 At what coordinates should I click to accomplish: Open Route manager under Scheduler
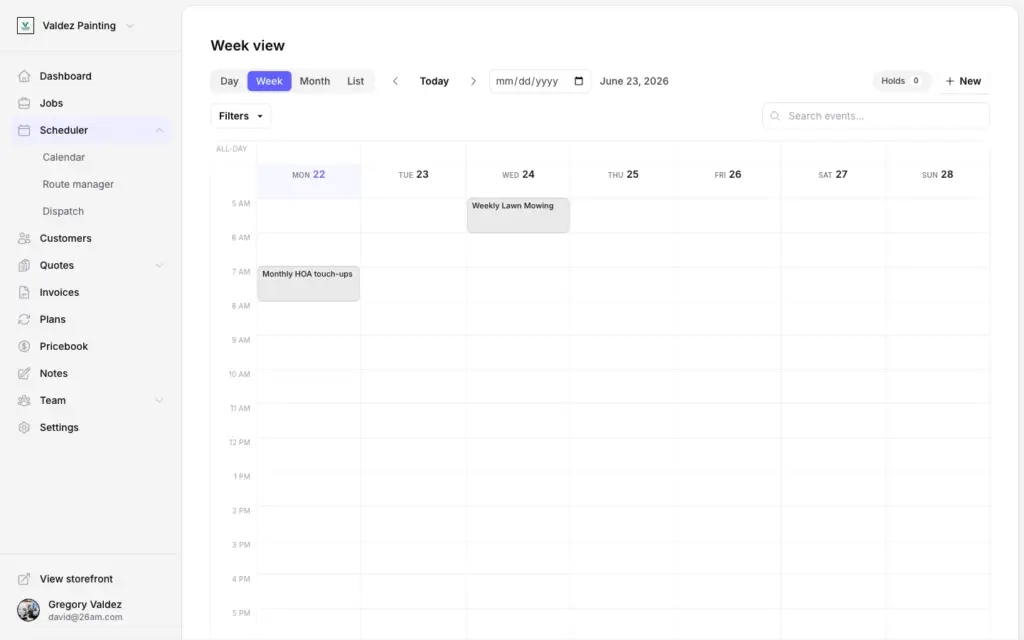(x=78, y=184)
